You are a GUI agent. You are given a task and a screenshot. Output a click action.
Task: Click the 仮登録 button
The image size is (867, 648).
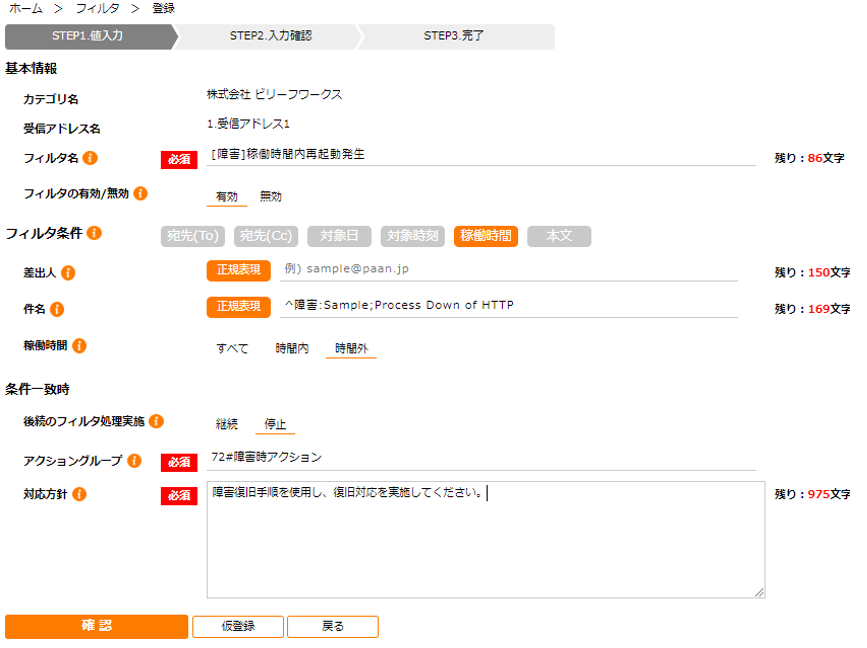[238, 627]
